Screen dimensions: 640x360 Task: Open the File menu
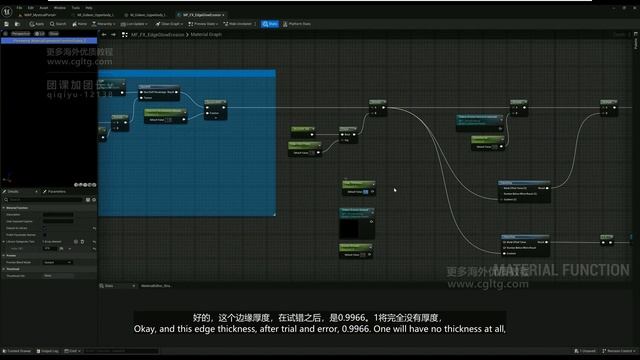pyautogui.click(x=19, y=8)
